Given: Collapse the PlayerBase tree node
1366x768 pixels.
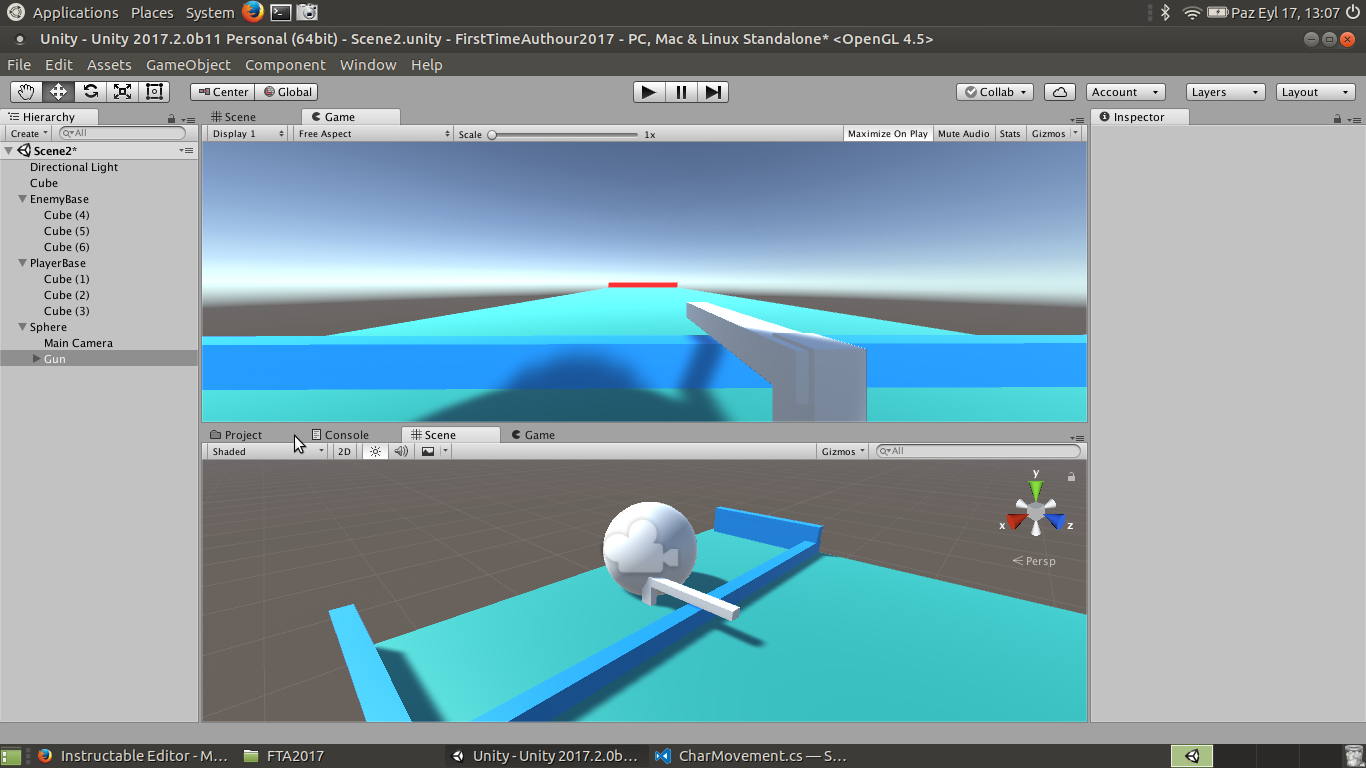Looking at the screenshot, I should (22, 263).
